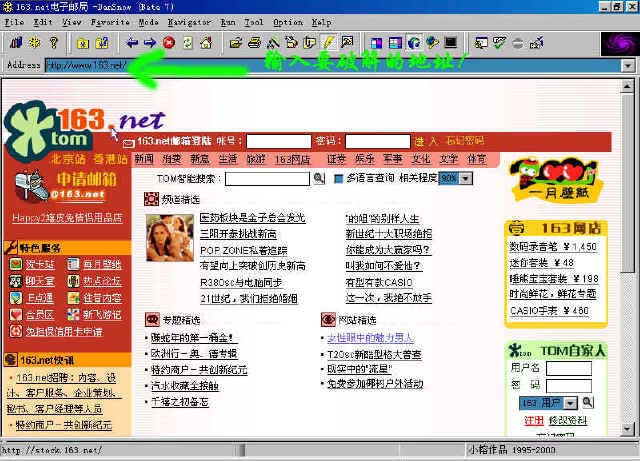This screenshot has height=461, width=640.
Task: Click the 163网店 navigation link
Action: 292,159
